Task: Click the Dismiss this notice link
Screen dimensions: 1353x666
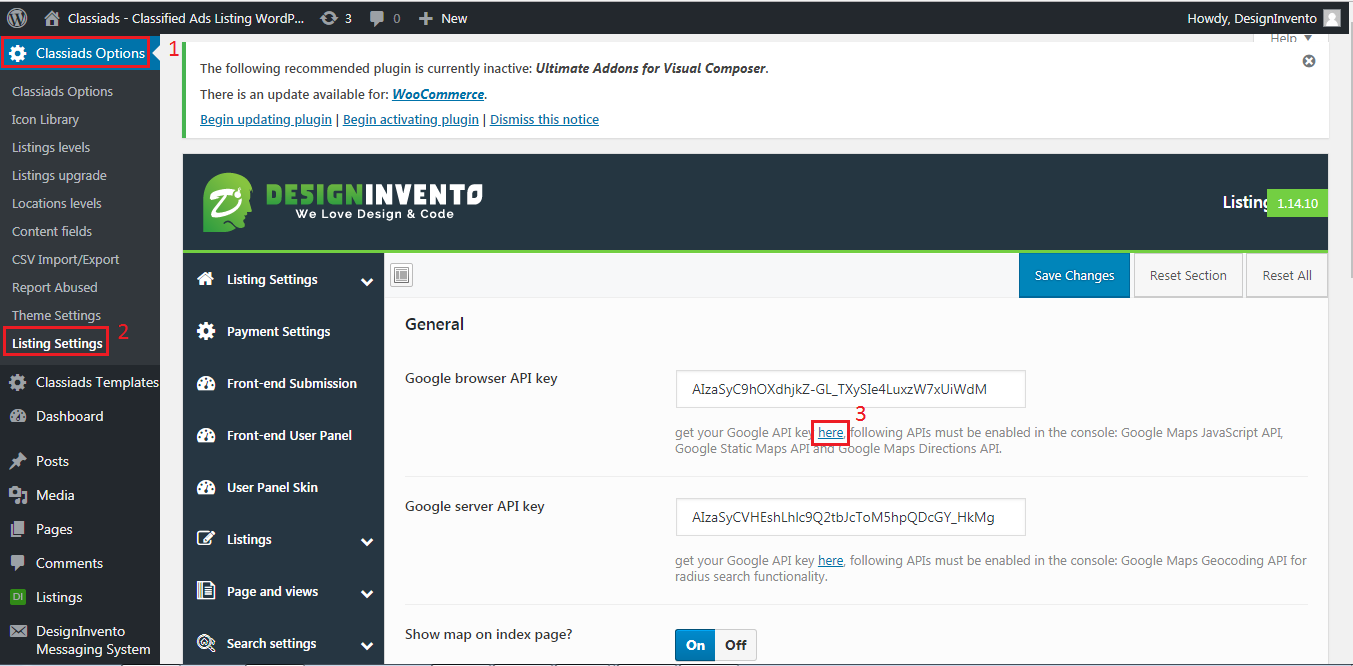Action: tap(544, 119)
